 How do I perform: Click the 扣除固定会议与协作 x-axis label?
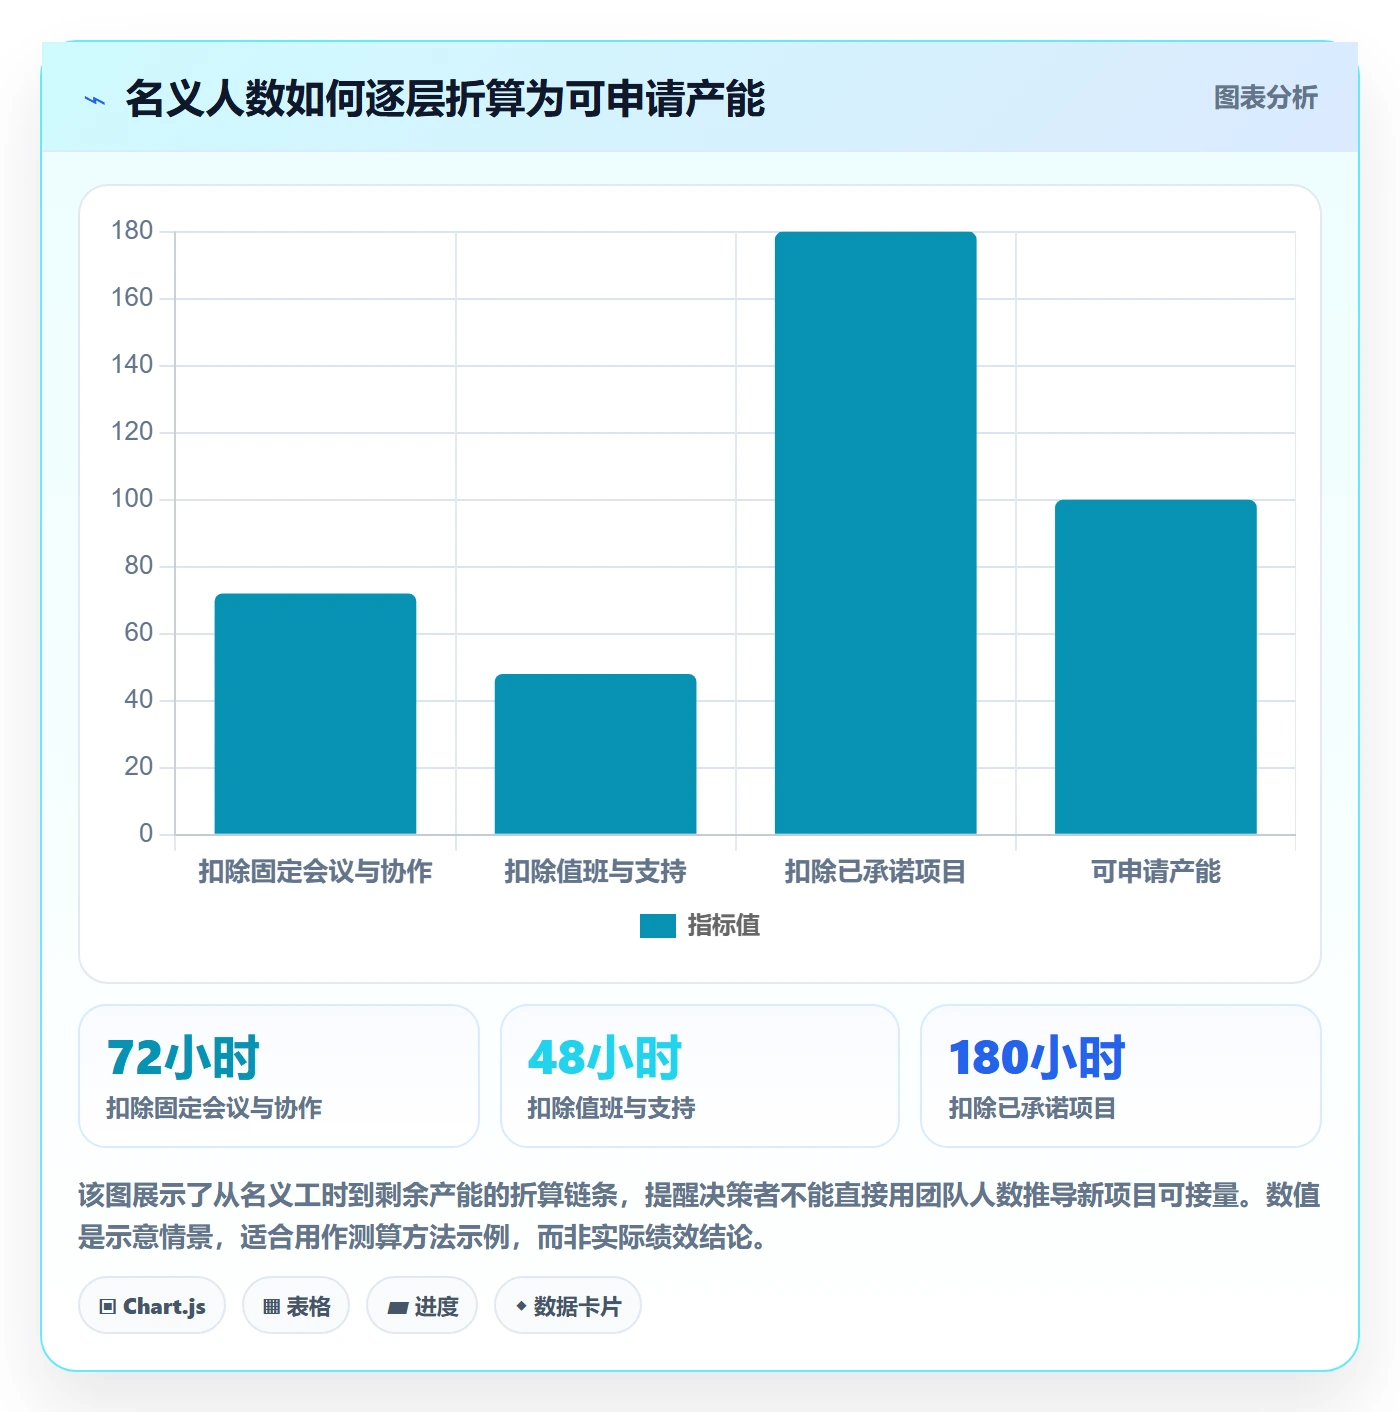(x=315, y=872)
